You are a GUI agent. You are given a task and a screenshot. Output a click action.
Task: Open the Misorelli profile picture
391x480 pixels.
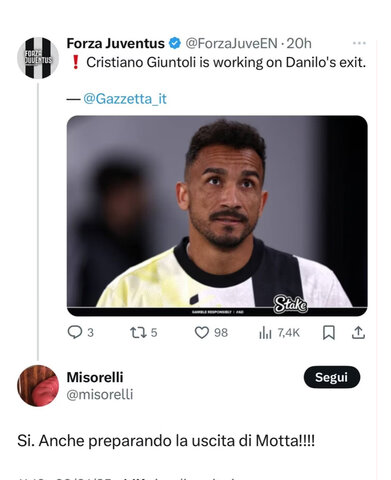point(38,386)
